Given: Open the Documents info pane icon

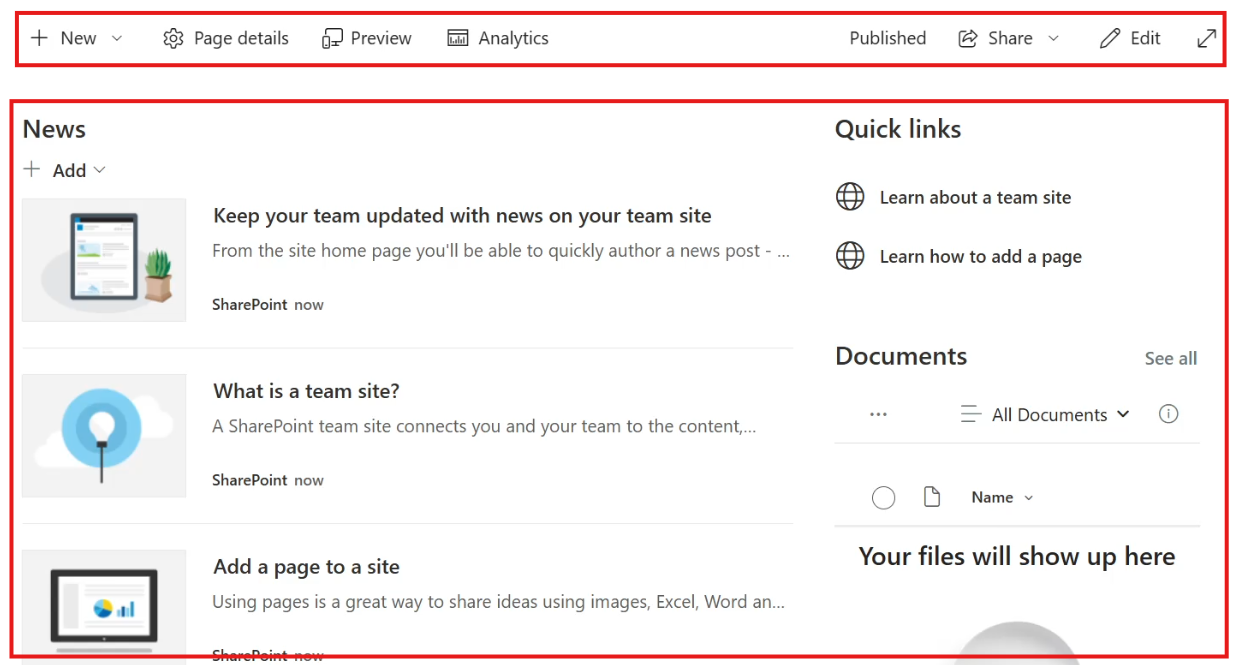Looking at the screenshot, I should (1168, 414).
